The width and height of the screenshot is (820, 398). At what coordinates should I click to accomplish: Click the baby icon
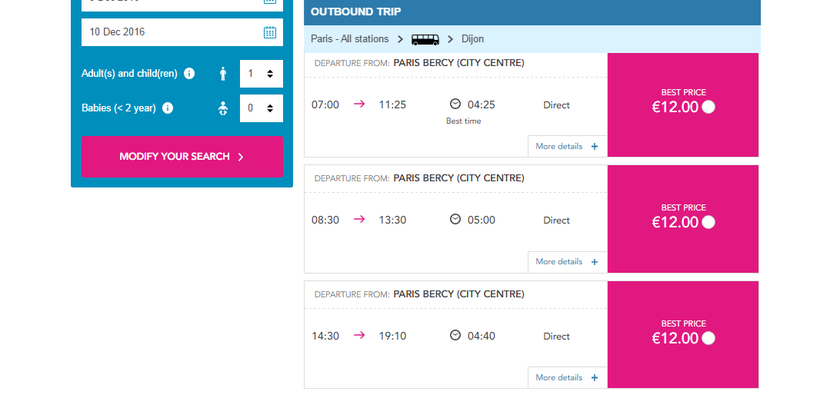tap(223, 108)
